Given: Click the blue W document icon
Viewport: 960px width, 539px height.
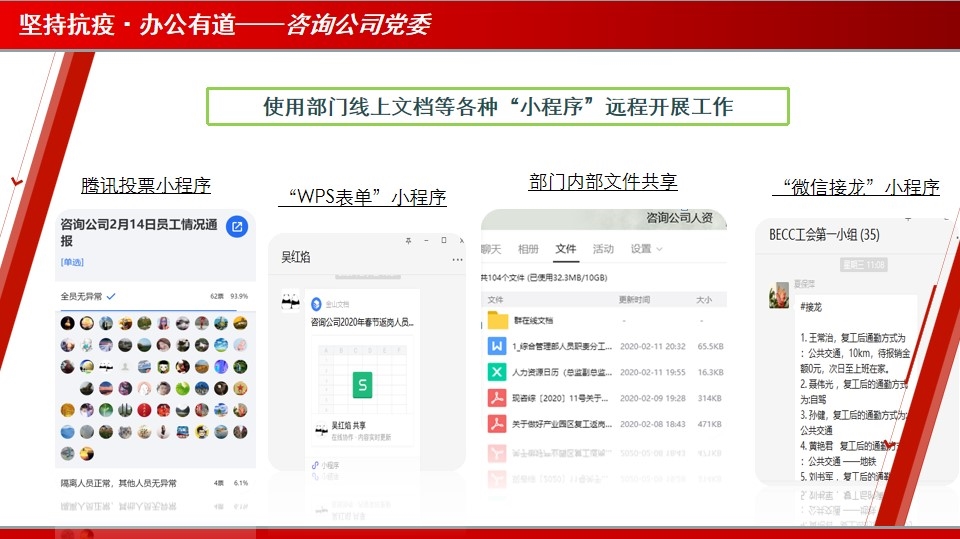Looking at the screenshot, I should click(497, 346).
